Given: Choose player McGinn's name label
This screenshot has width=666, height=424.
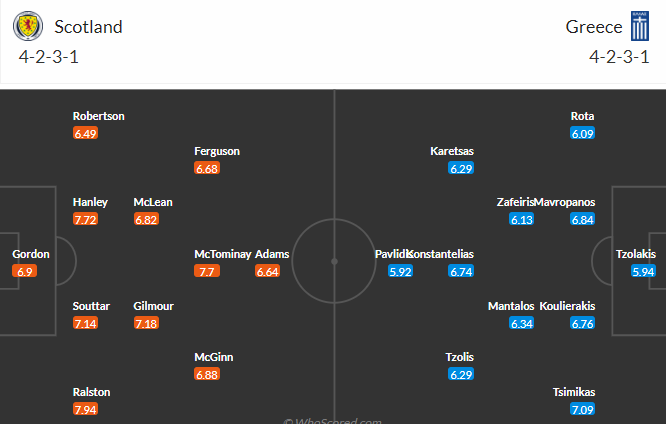Looking at the screenshot, I should point(214,357).
